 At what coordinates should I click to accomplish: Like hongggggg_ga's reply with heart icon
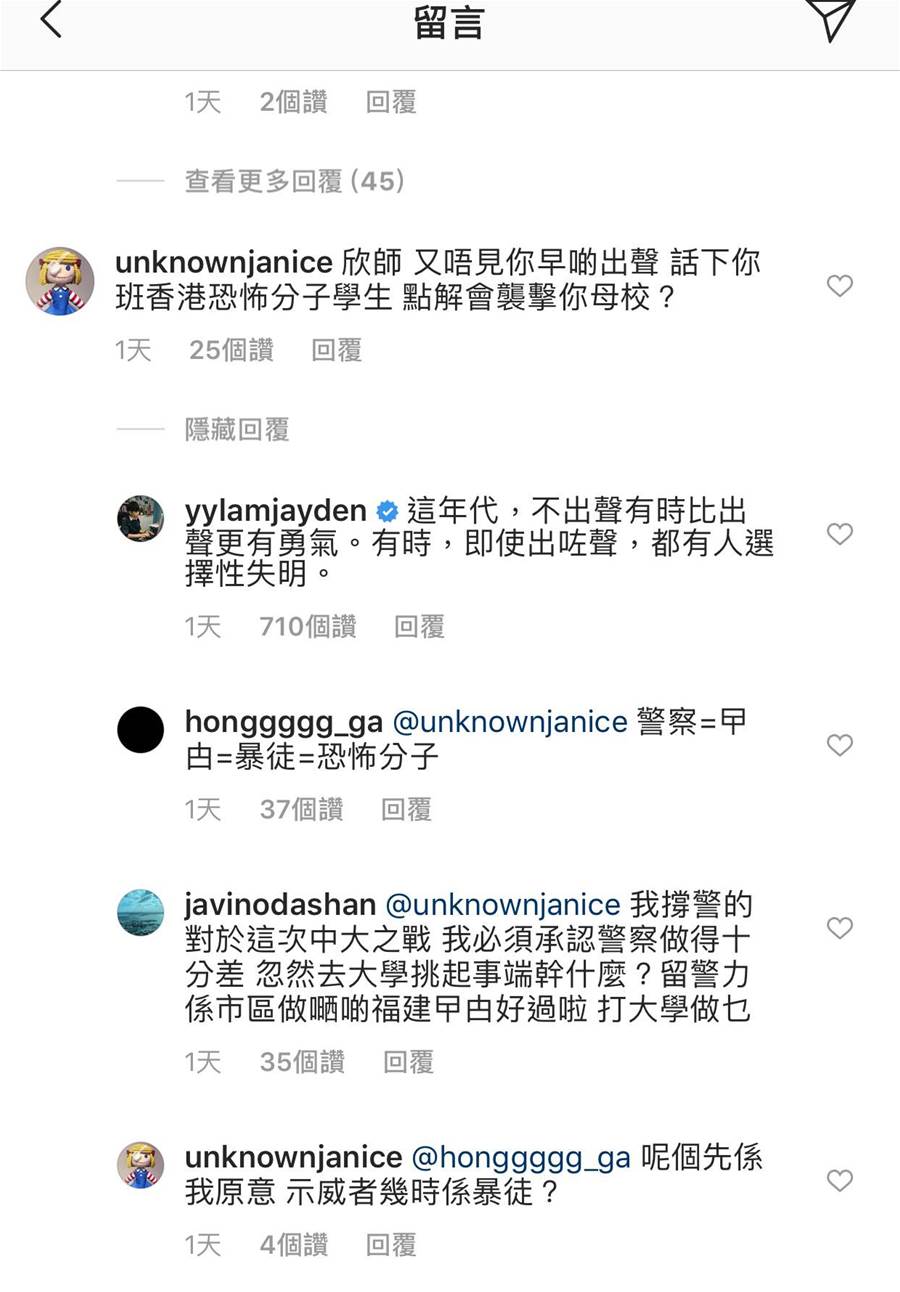click(840, 745)
